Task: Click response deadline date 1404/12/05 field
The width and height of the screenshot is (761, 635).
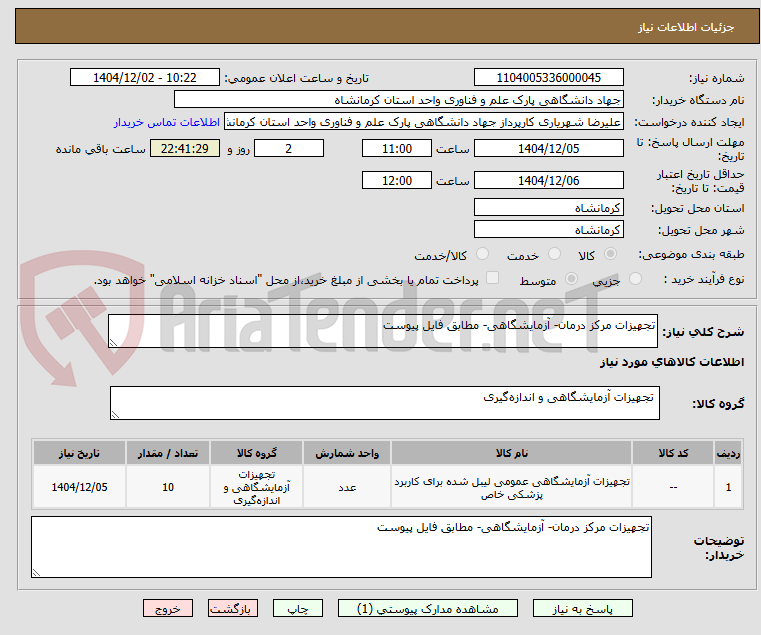Action: [x=548, y=148]
